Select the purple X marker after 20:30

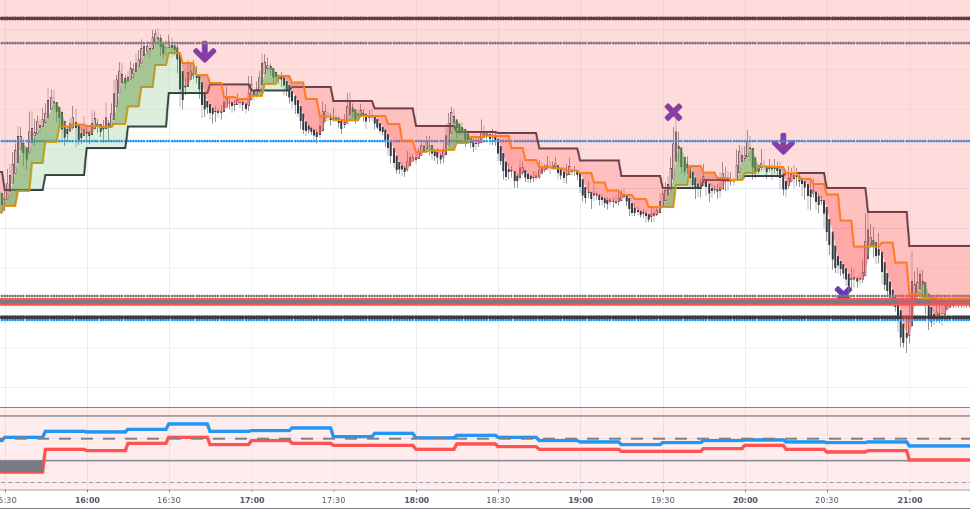(x=843, y=292)
